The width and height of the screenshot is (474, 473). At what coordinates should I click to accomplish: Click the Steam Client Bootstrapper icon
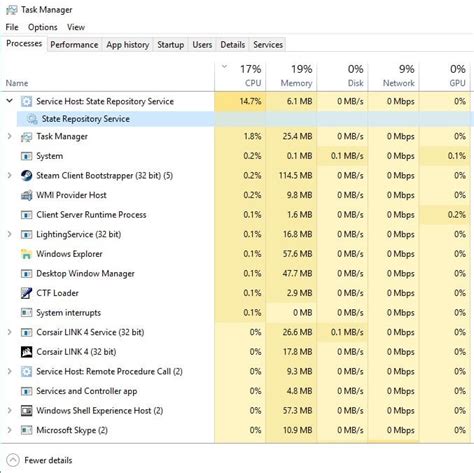pos(26,175)
